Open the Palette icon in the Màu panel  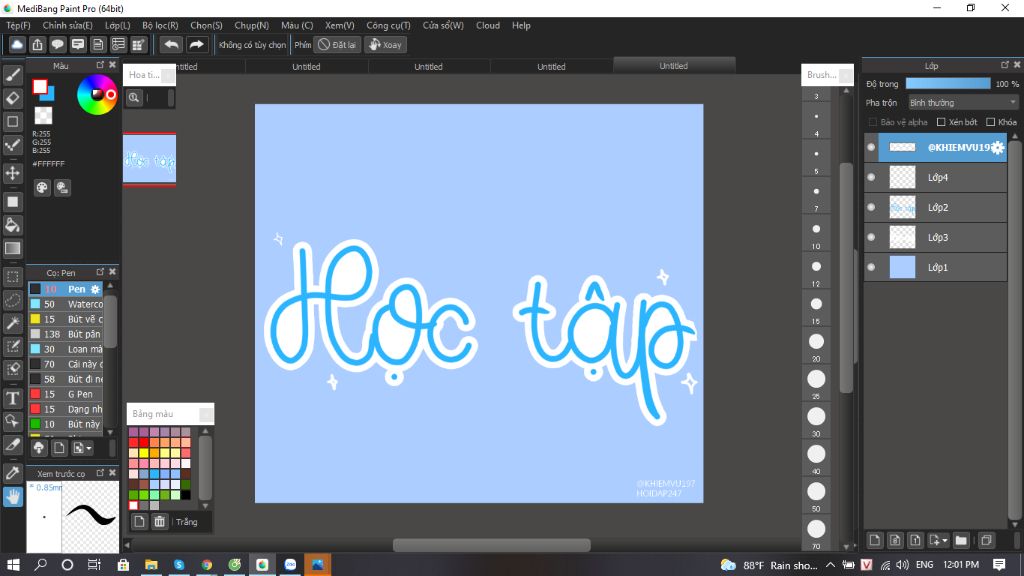coord(42,188)
